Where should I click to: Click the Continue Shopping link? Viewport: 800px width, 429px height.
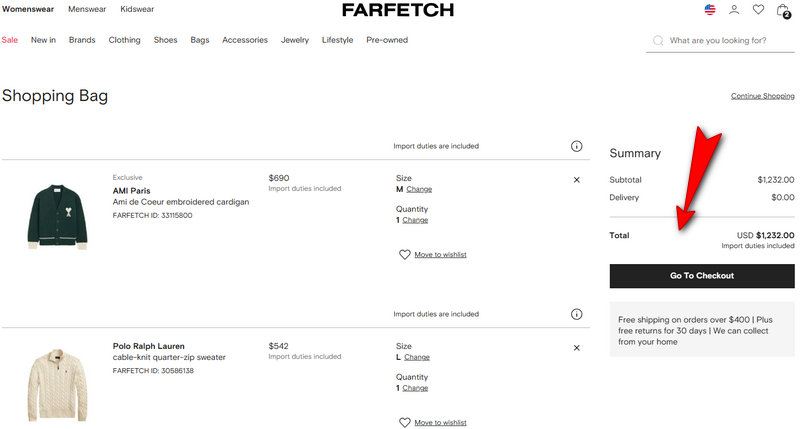pos(762,96)
